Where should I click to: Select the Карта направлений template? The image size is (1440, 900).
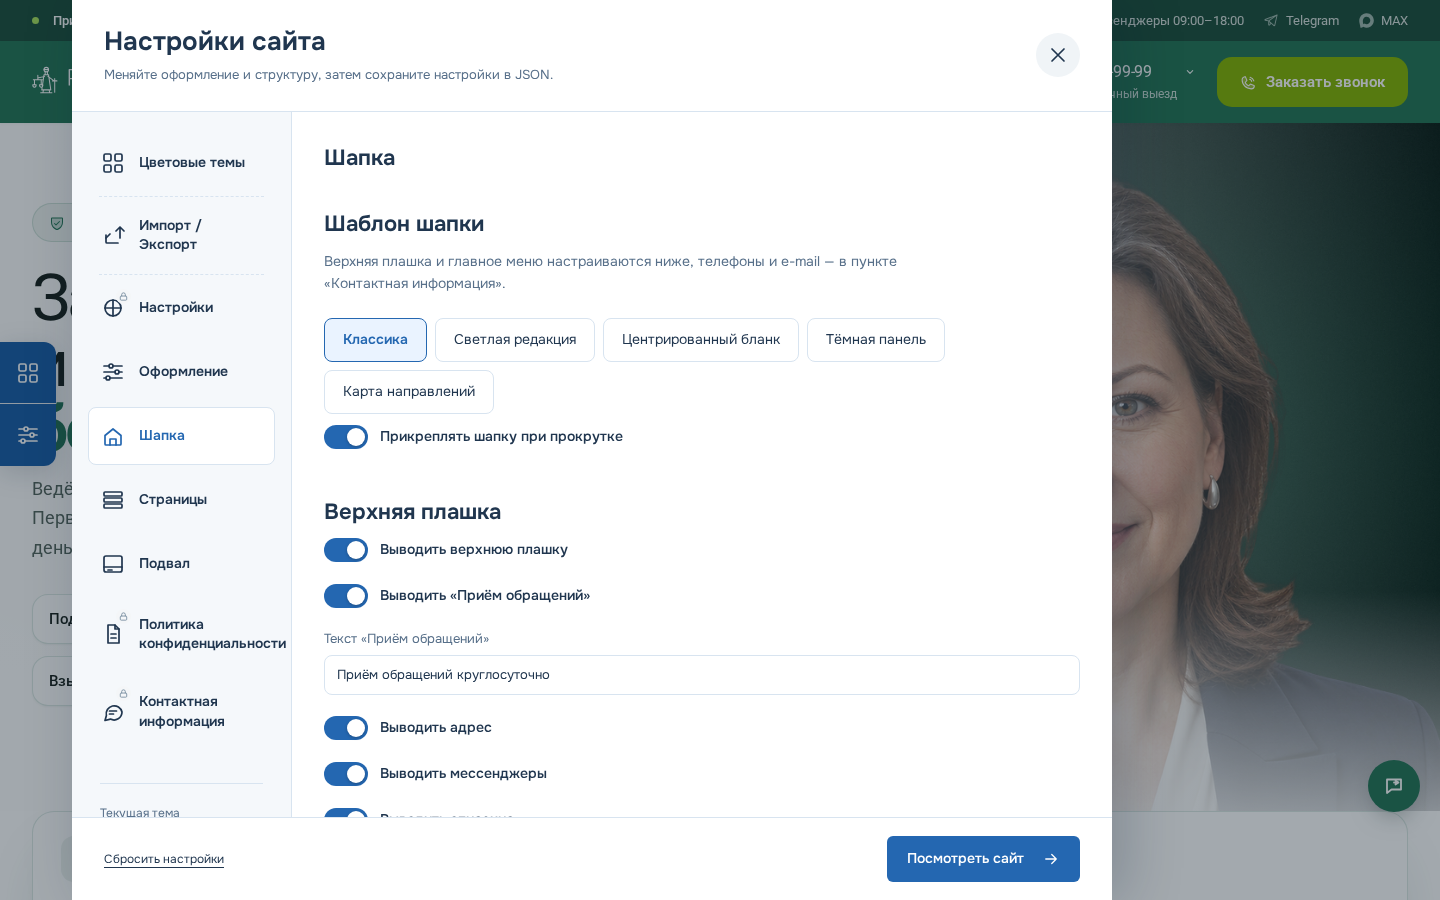[409, 392]
